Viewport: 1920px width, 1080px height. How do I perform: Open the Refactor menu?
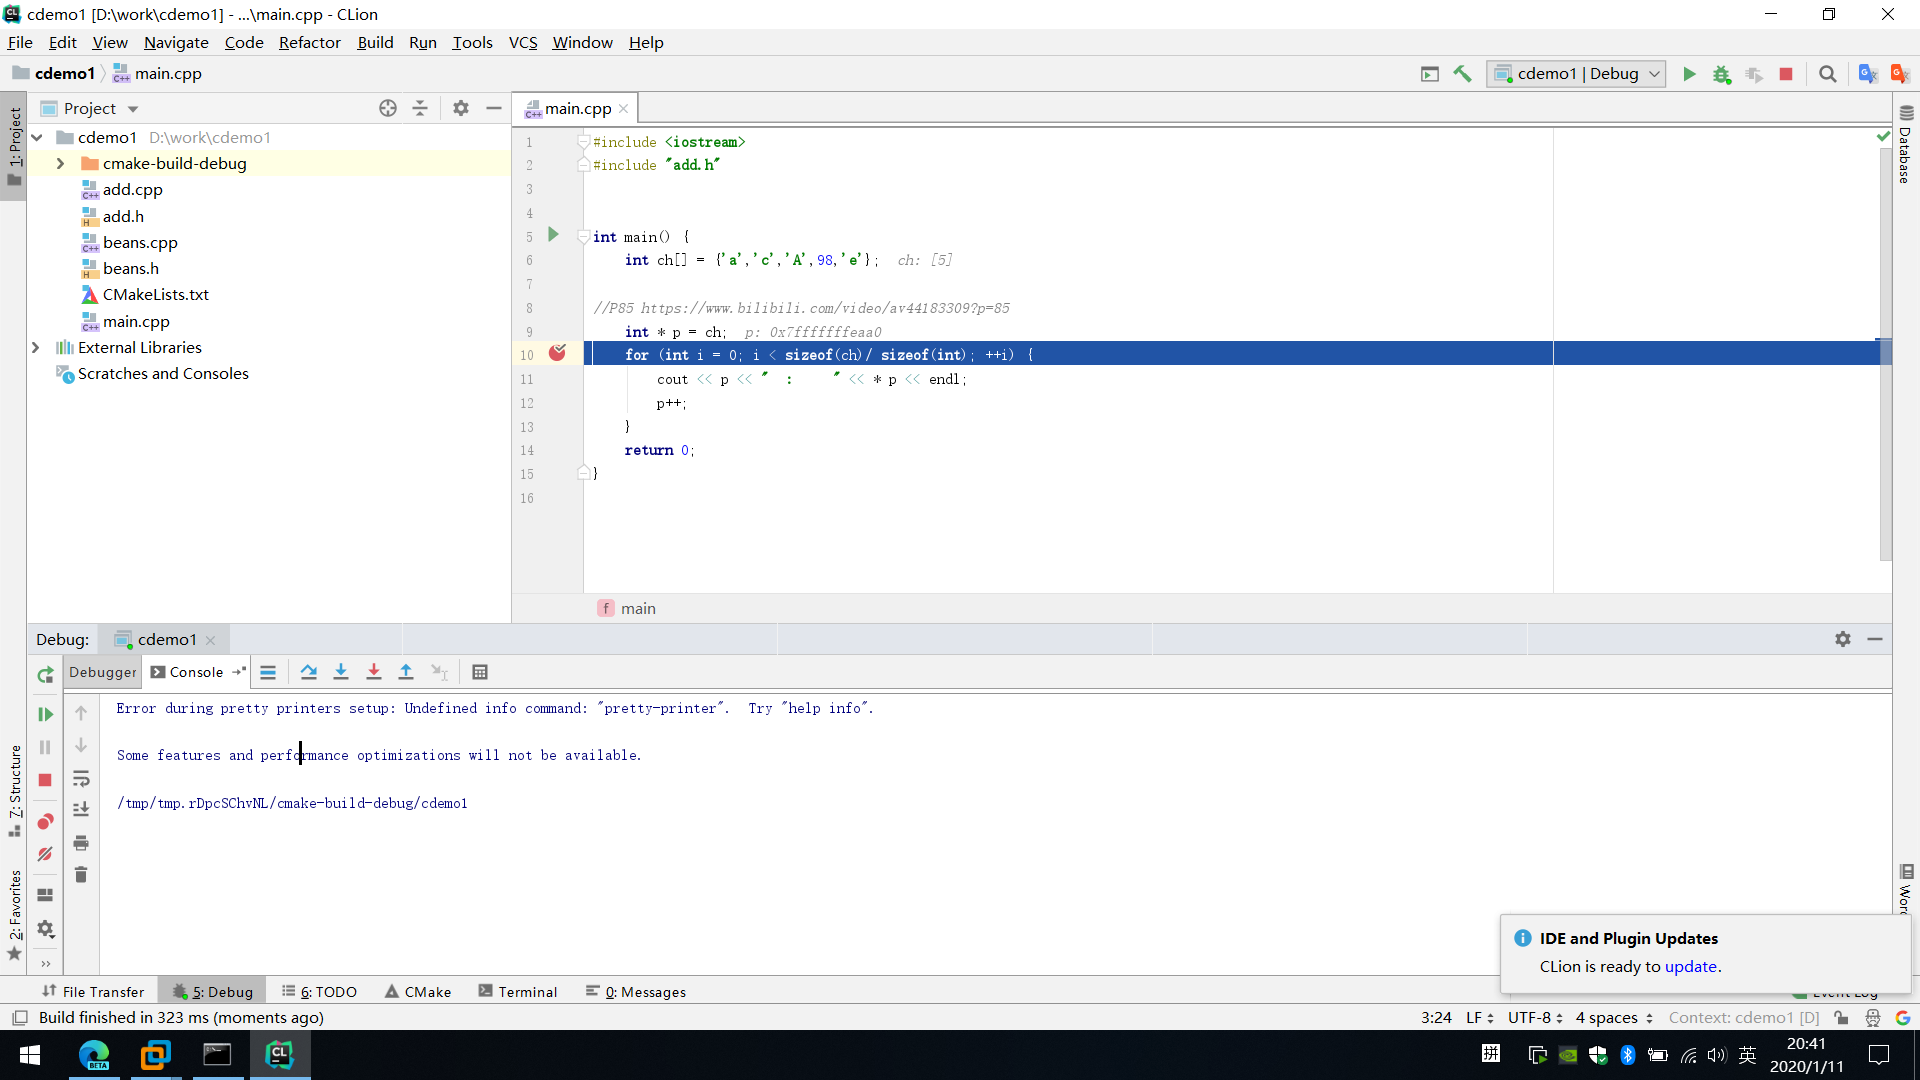pyautogui.click(x=309, y=42)
